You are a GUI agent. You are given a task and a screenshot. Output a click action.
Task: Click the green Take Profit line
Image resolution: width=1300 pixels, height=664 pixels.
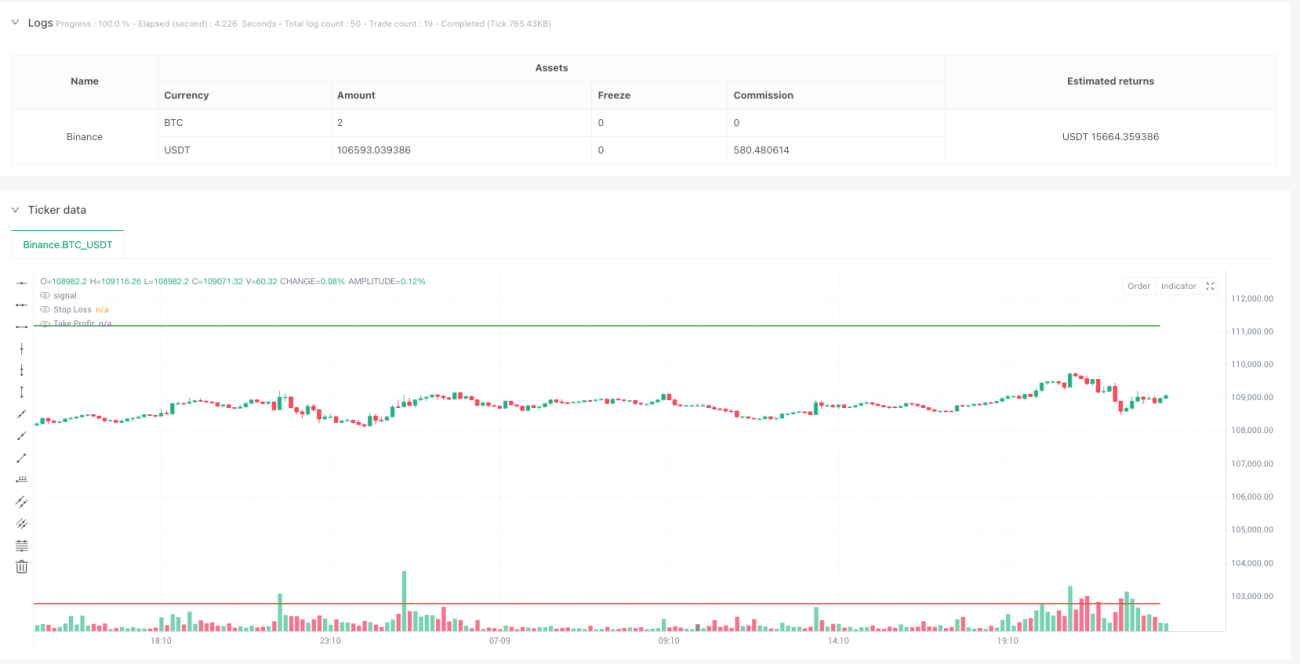(x=597, y=326)
